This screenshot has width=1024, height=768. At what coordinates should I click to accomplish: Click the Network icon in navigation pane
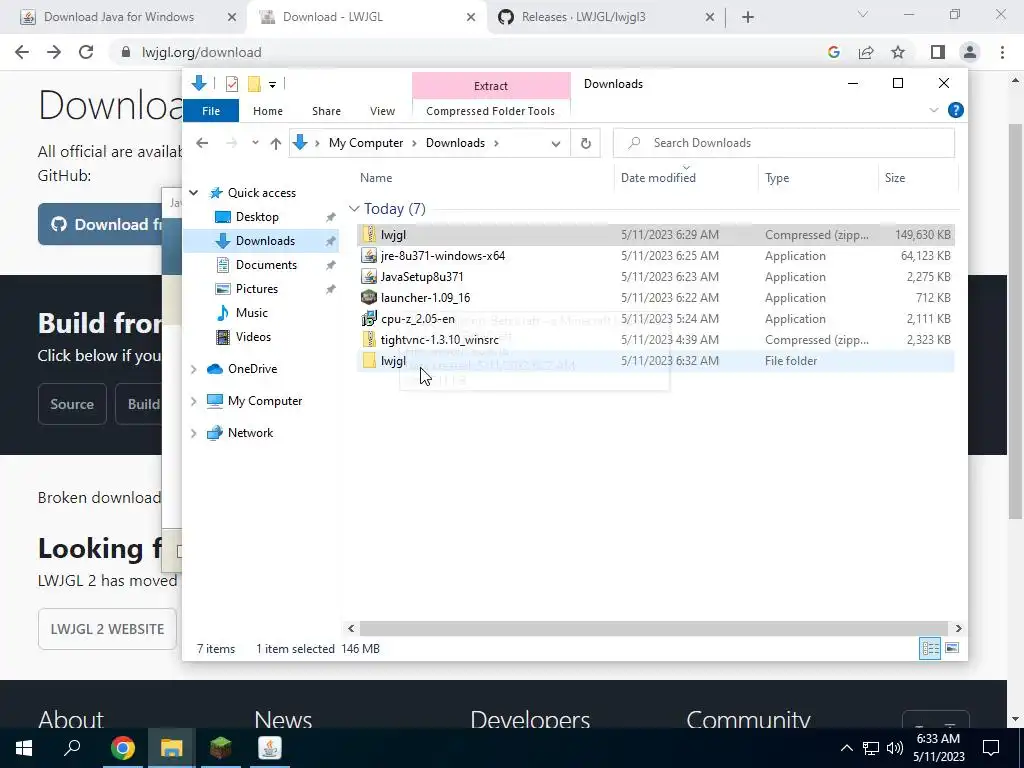tap(215, 433)
